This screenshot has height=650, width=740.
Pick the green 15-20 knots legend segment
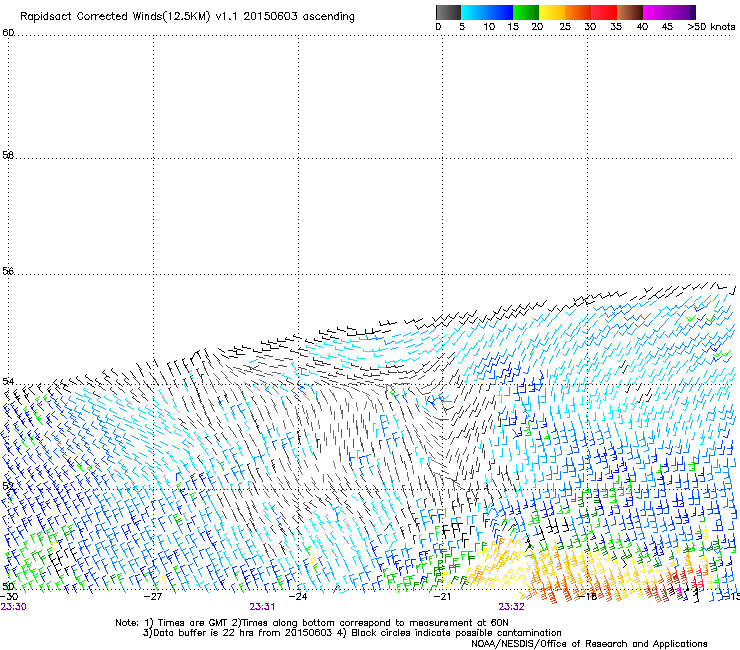pos(526,12)
